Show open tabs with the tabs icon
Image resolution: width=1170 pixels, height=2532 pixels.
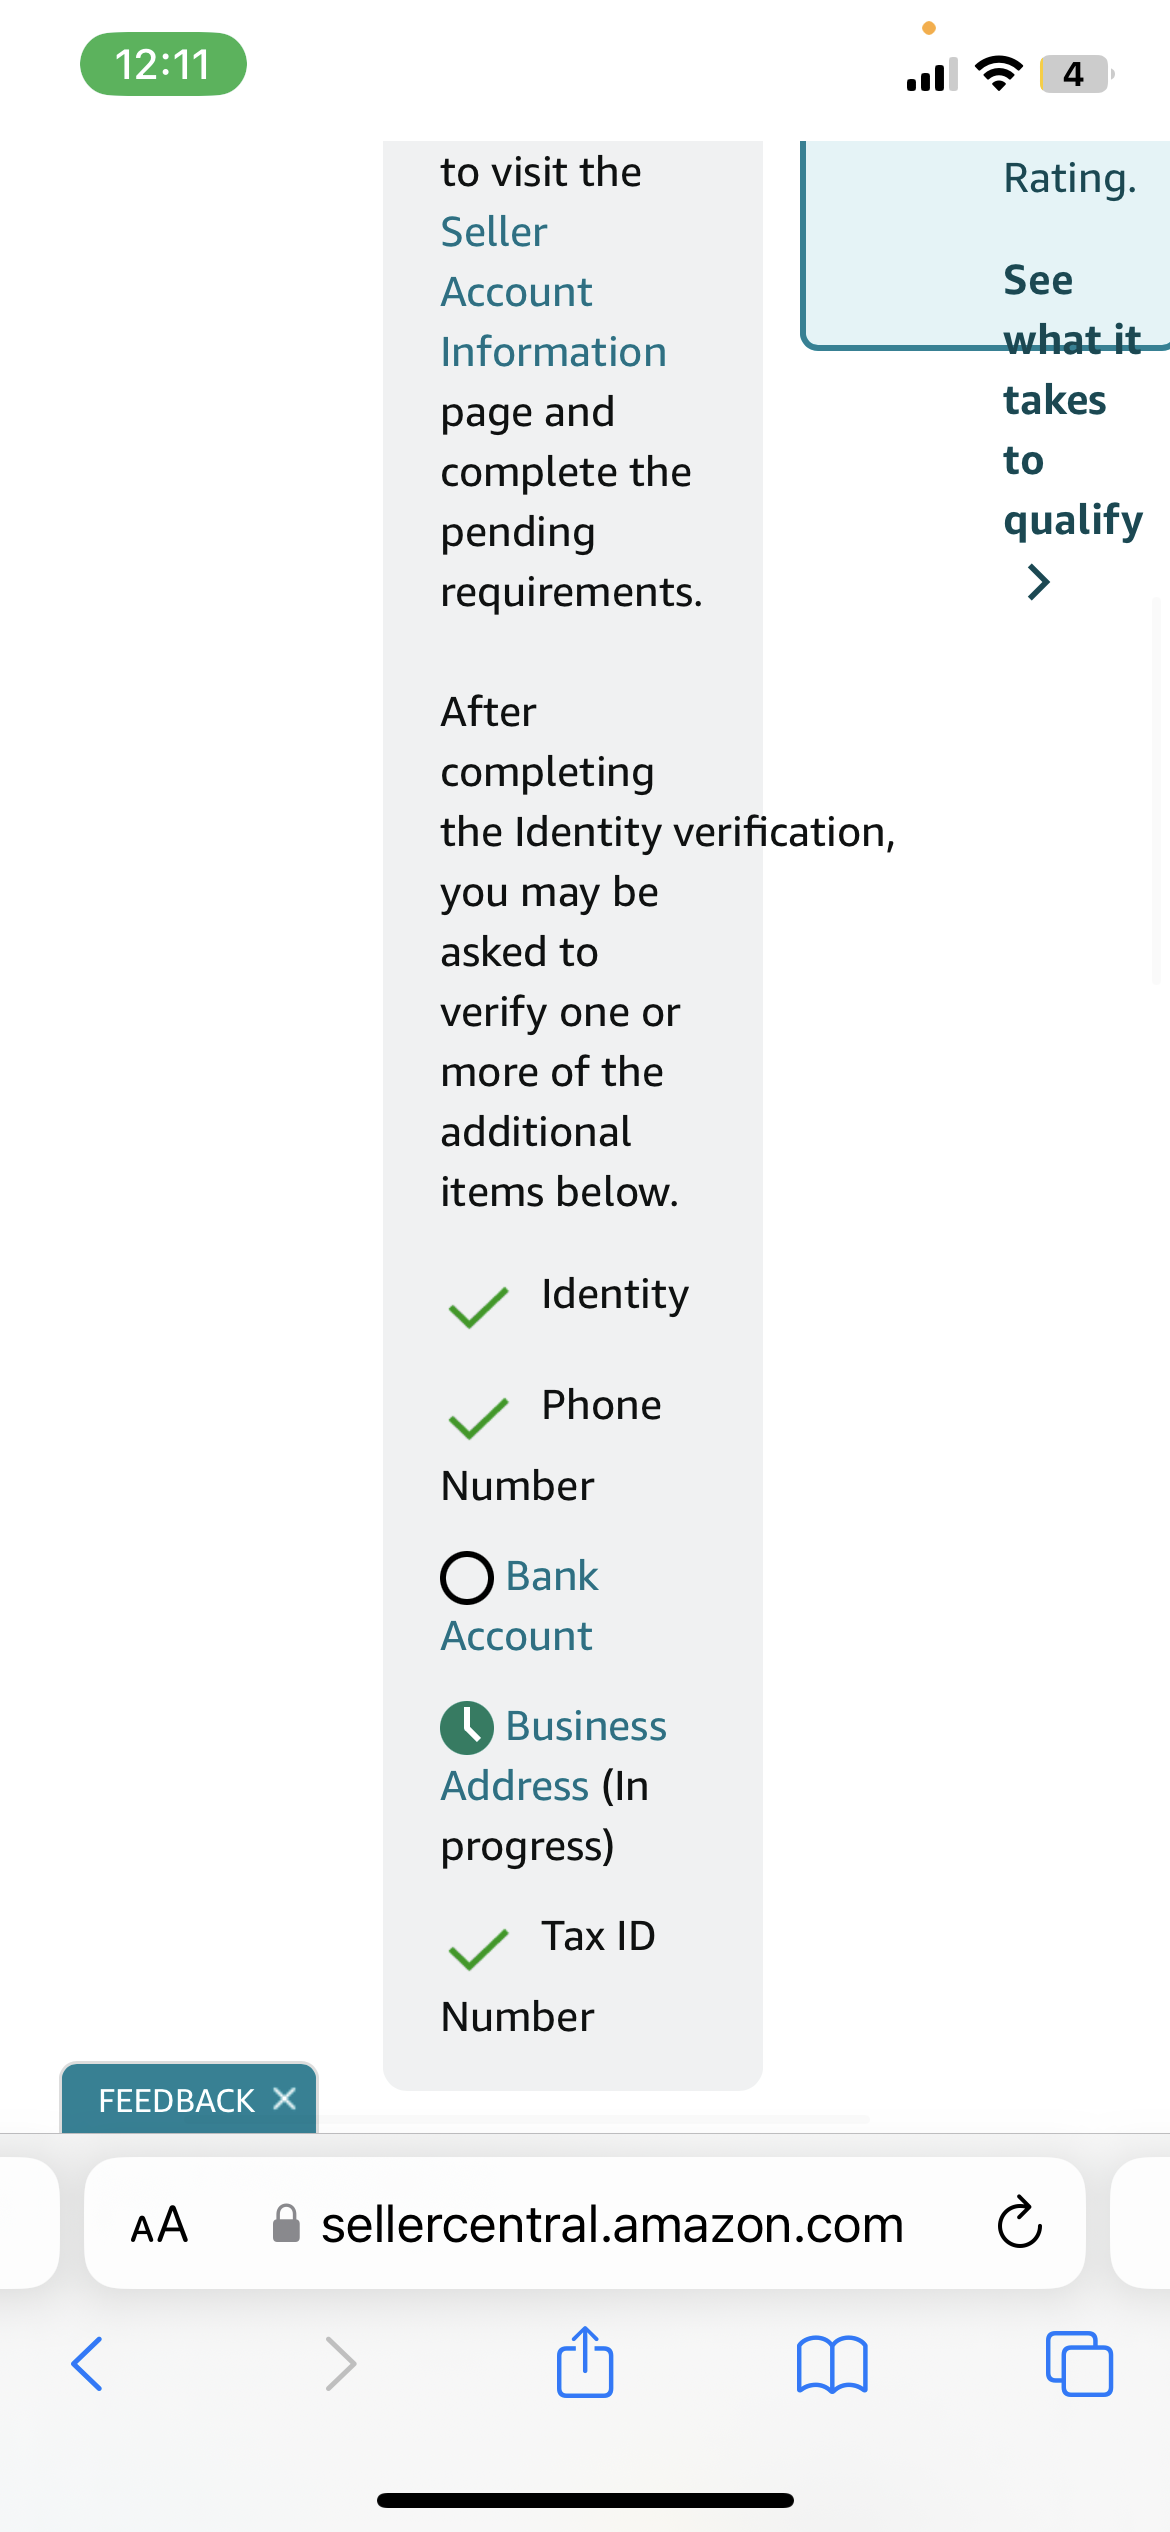tap(1079, 2364)
